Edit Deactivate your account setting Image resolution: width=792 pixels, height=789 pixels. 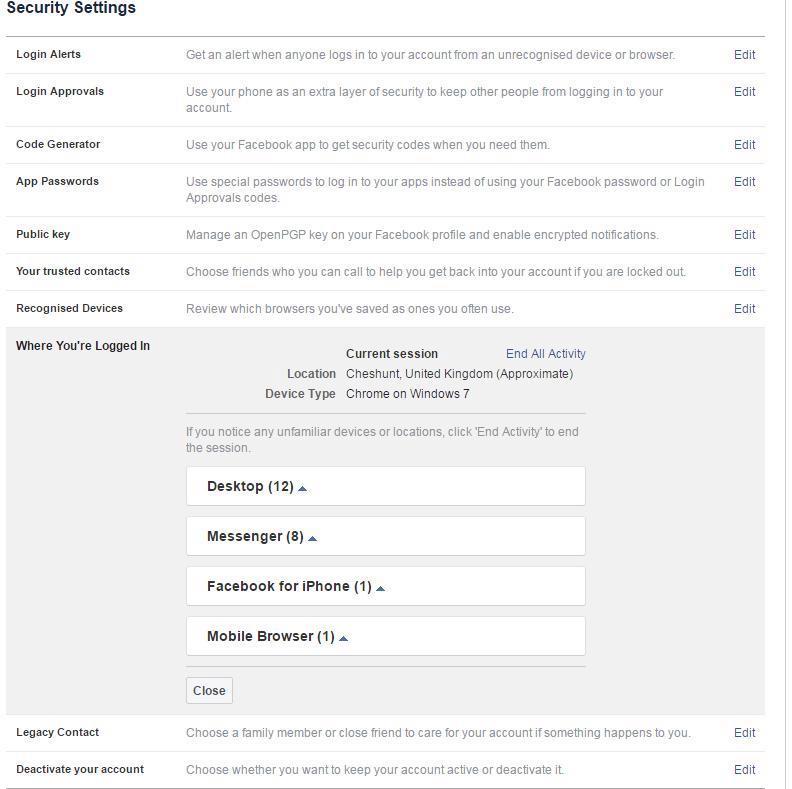(x=744, y=770)
